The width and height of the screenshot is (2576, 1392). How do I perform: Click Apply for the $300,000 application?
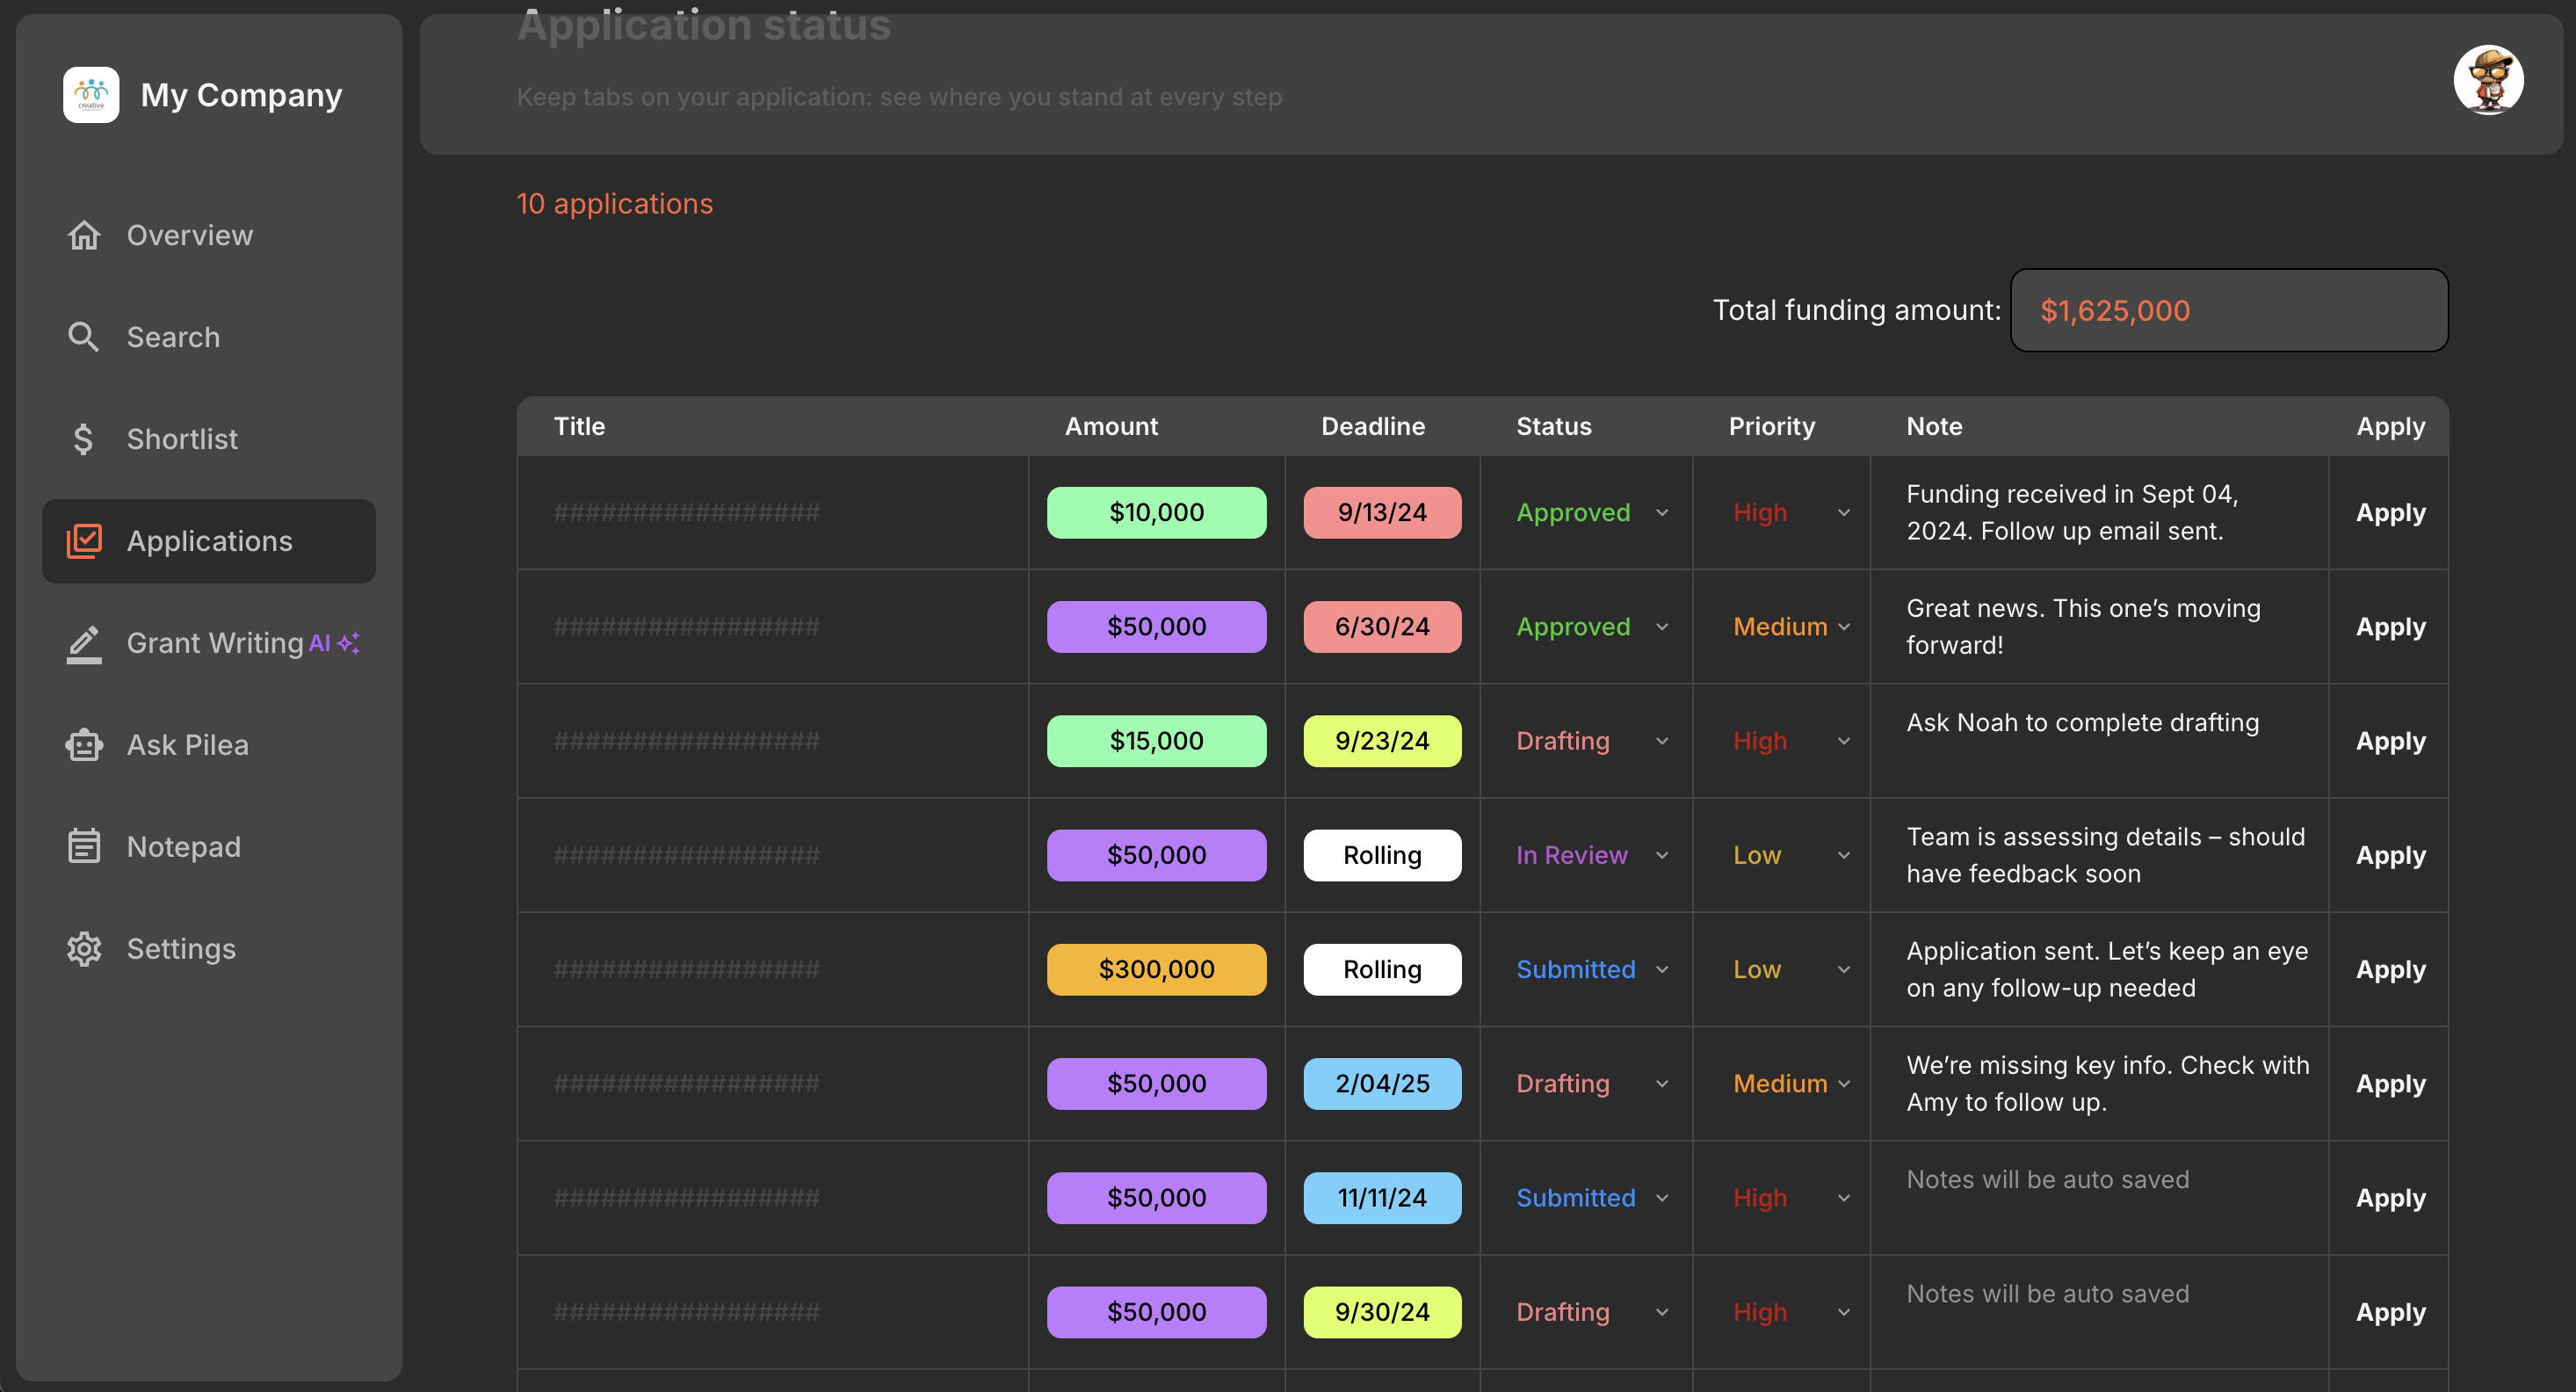(x=2390, y=970)
